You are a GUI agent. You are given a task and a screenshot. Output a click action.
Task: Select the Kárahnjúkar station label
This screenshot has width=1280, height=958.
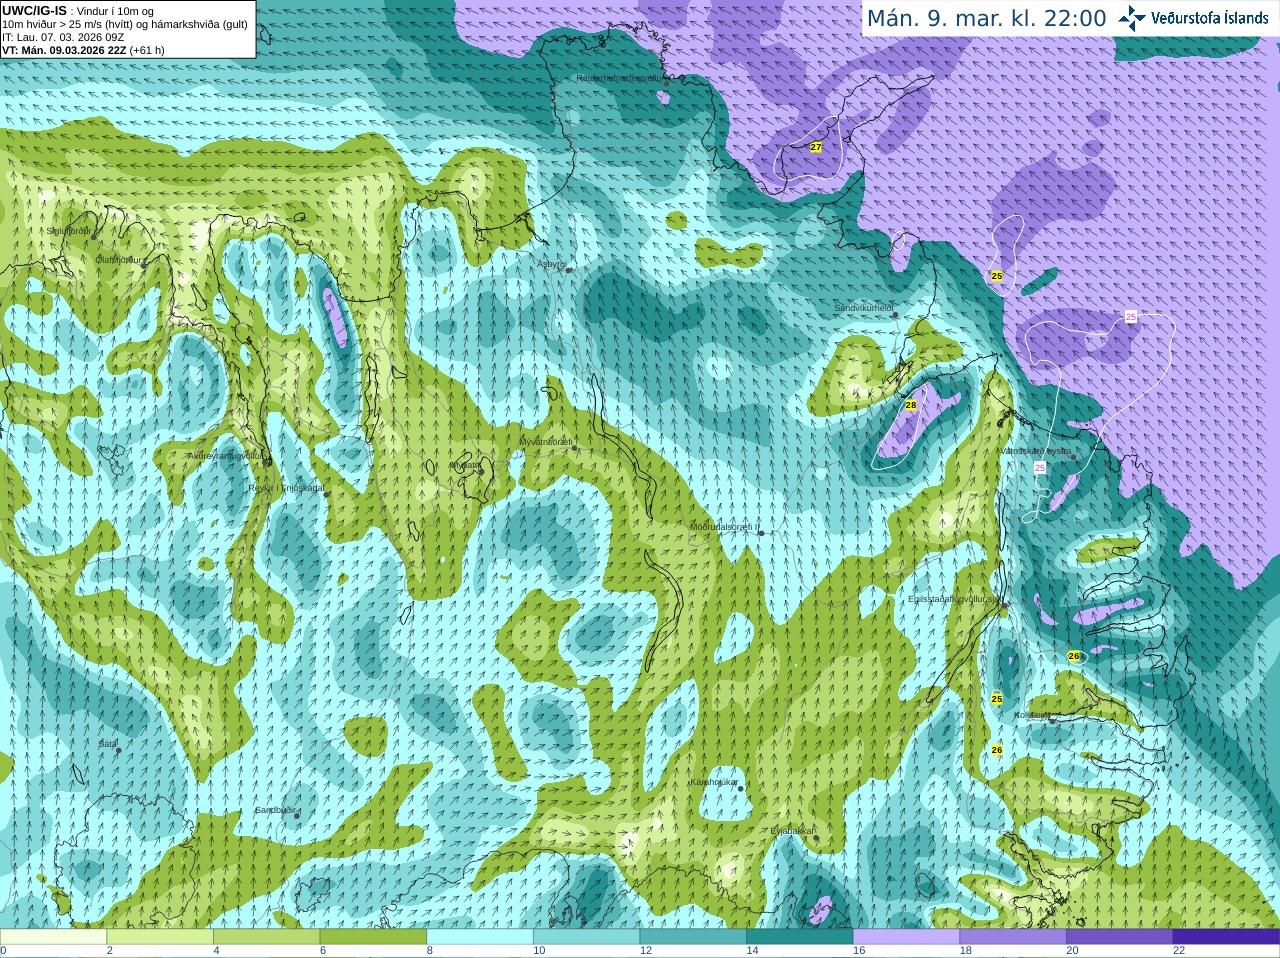point(714,782)
